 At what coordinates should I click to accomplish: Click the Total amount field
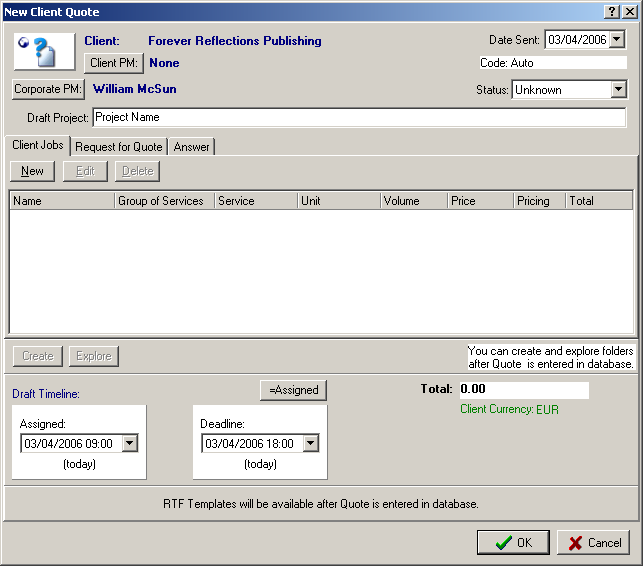pyautogui.click(x=523, y=389)
